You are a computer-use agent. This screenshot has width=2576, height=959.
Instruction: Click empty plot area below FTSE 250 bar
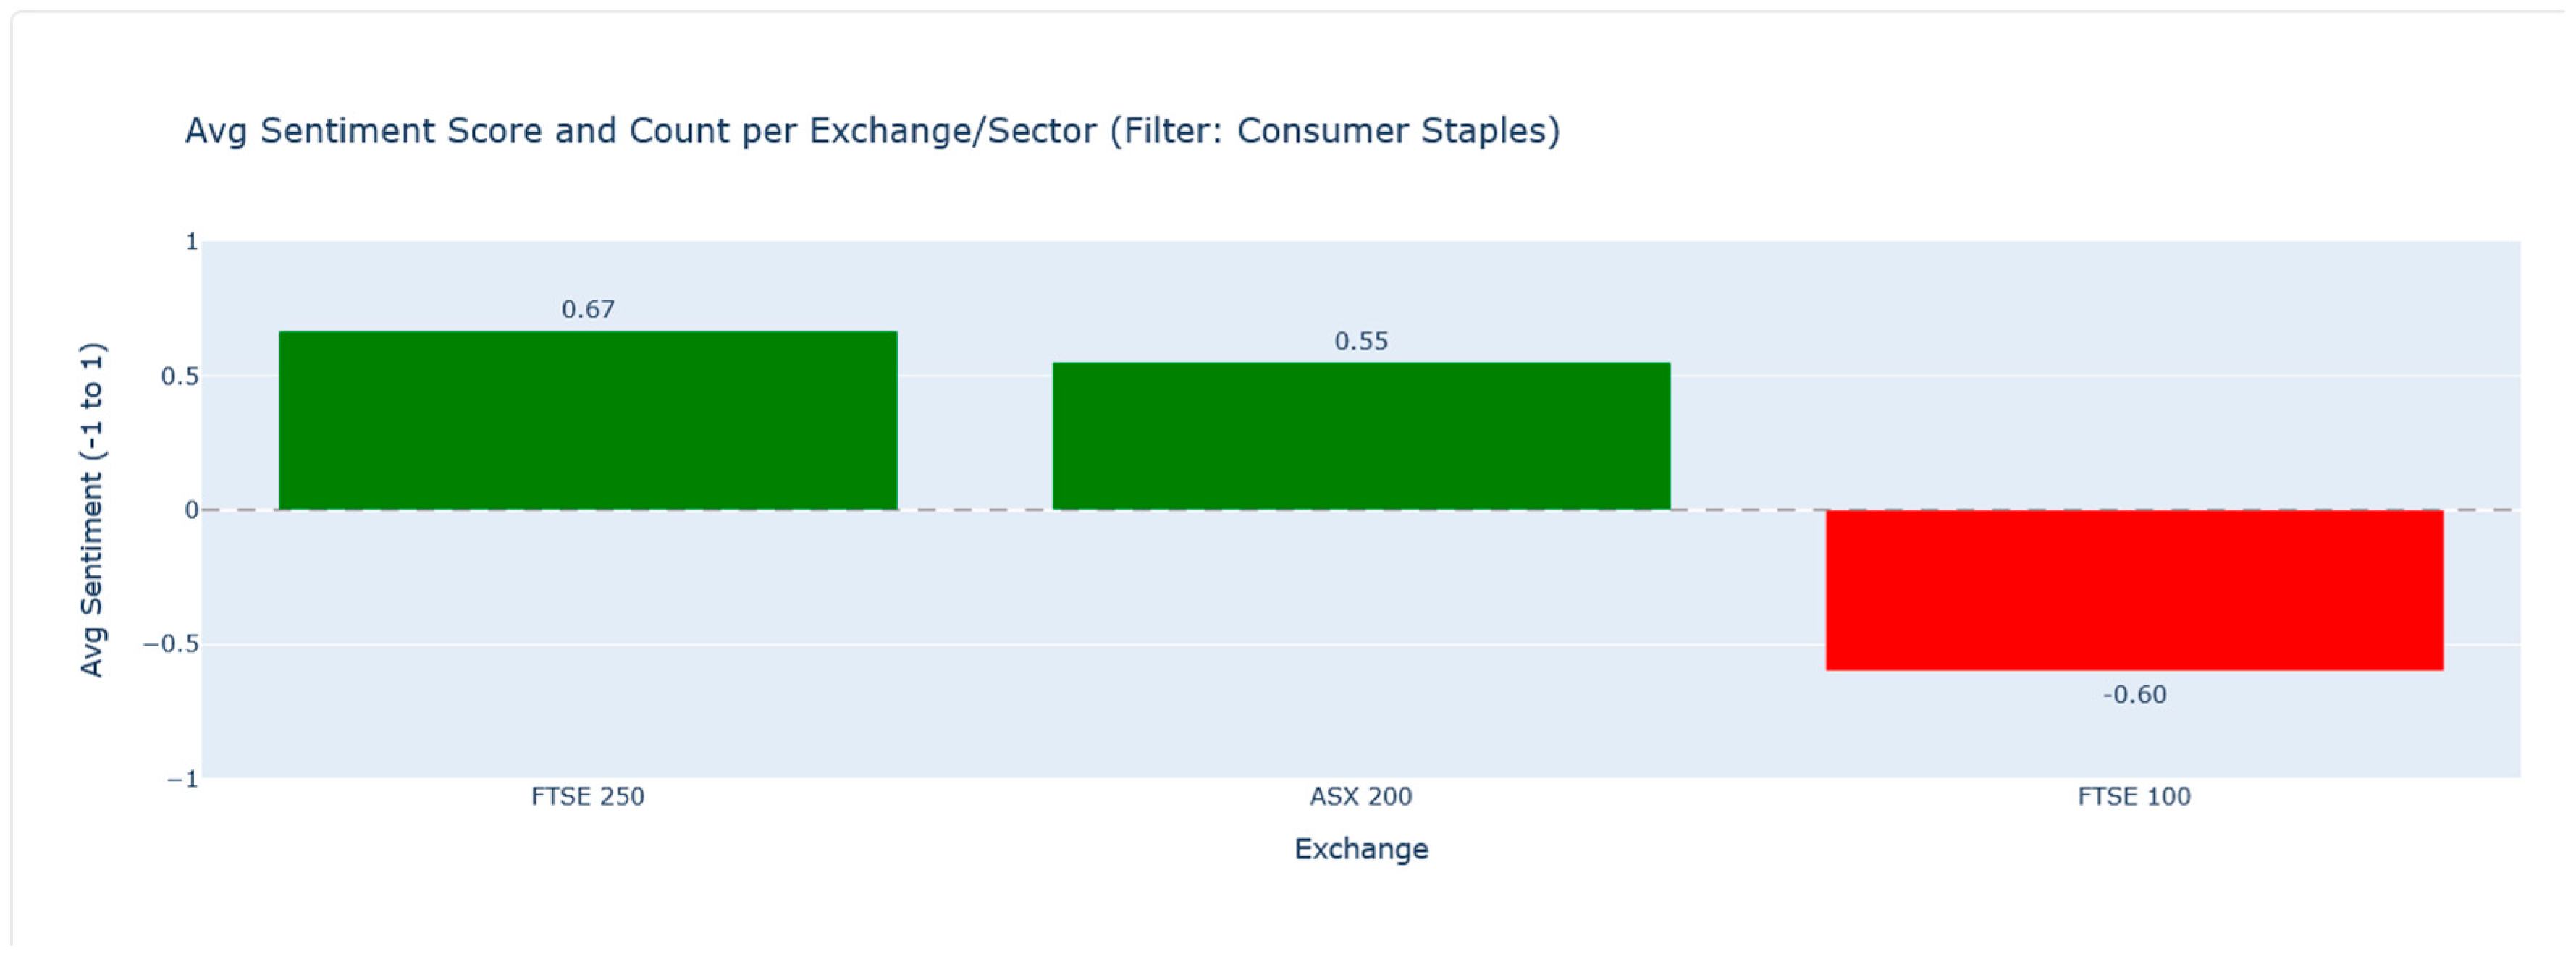[x=588, y=650]
